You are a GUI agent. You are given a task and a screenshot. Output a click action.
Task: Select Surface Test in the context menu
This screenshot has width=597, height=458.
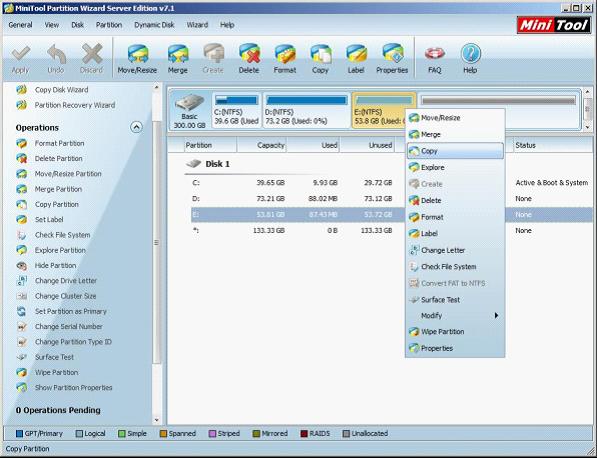click(x=455, y=300)
